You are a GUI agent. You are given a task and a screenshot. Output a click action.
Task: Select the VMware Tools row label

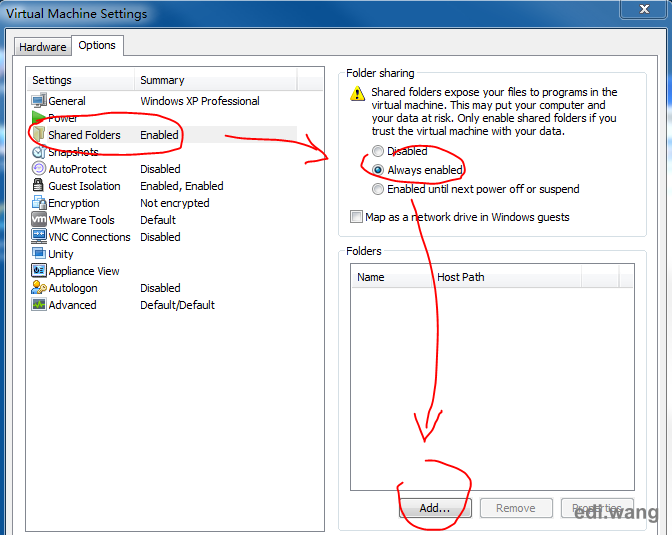(81, 220)
